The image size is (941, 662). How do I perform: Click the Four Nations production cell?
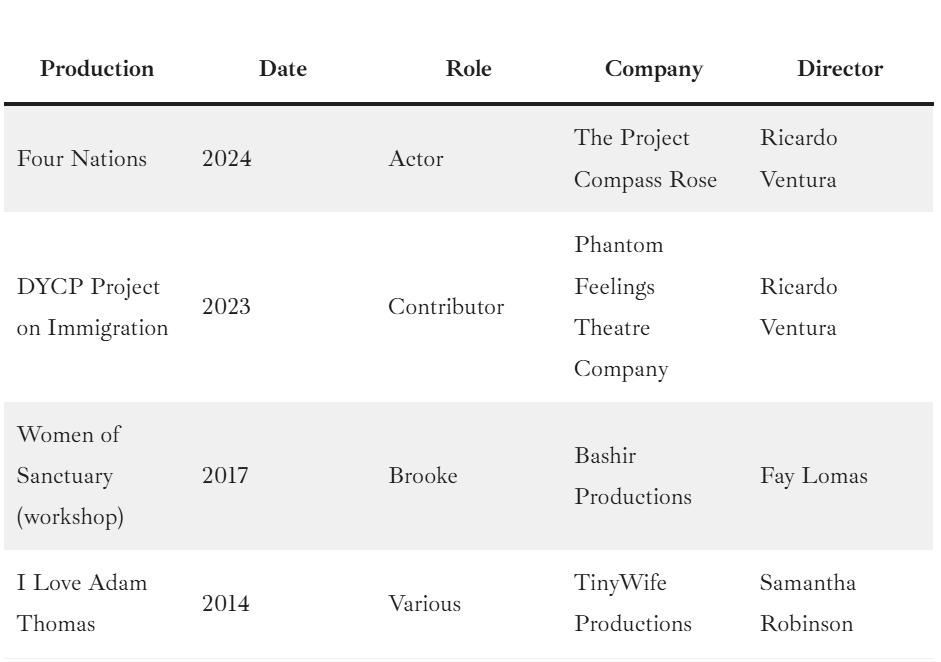pos(82,159)
